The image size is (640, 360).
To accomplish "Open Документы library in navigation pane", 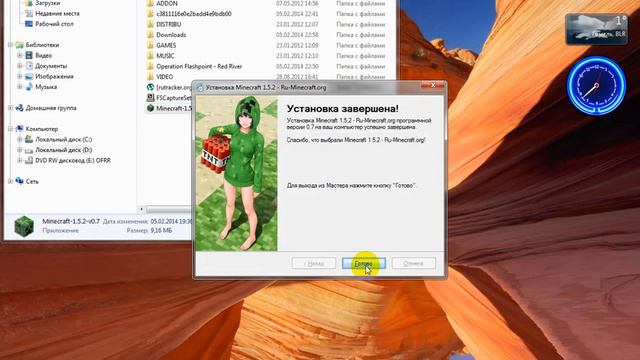I will tap(51, 66).
